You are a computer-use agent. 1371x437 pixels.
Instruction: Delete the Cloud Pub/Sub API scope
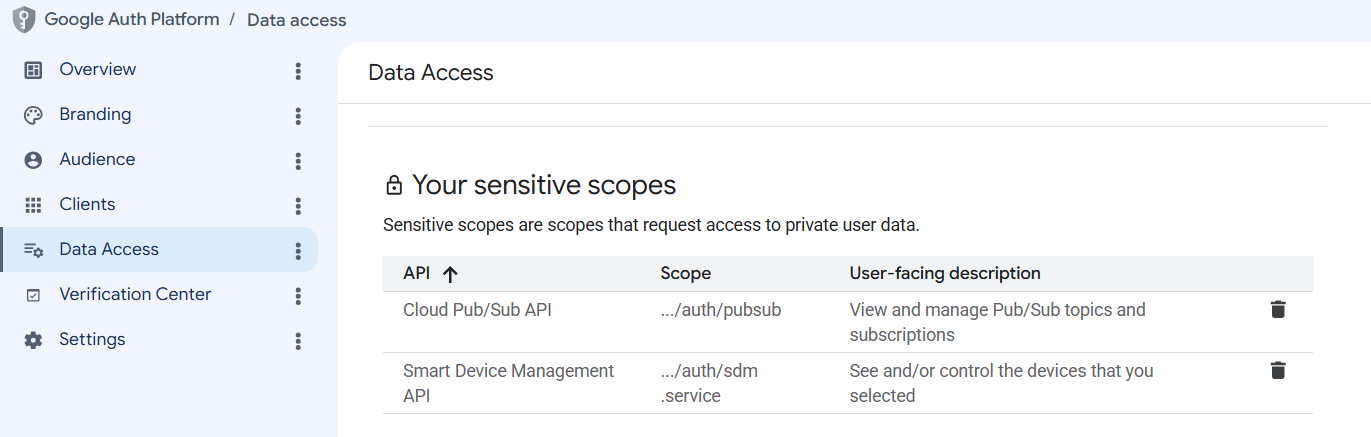(x=1277, y=309)
